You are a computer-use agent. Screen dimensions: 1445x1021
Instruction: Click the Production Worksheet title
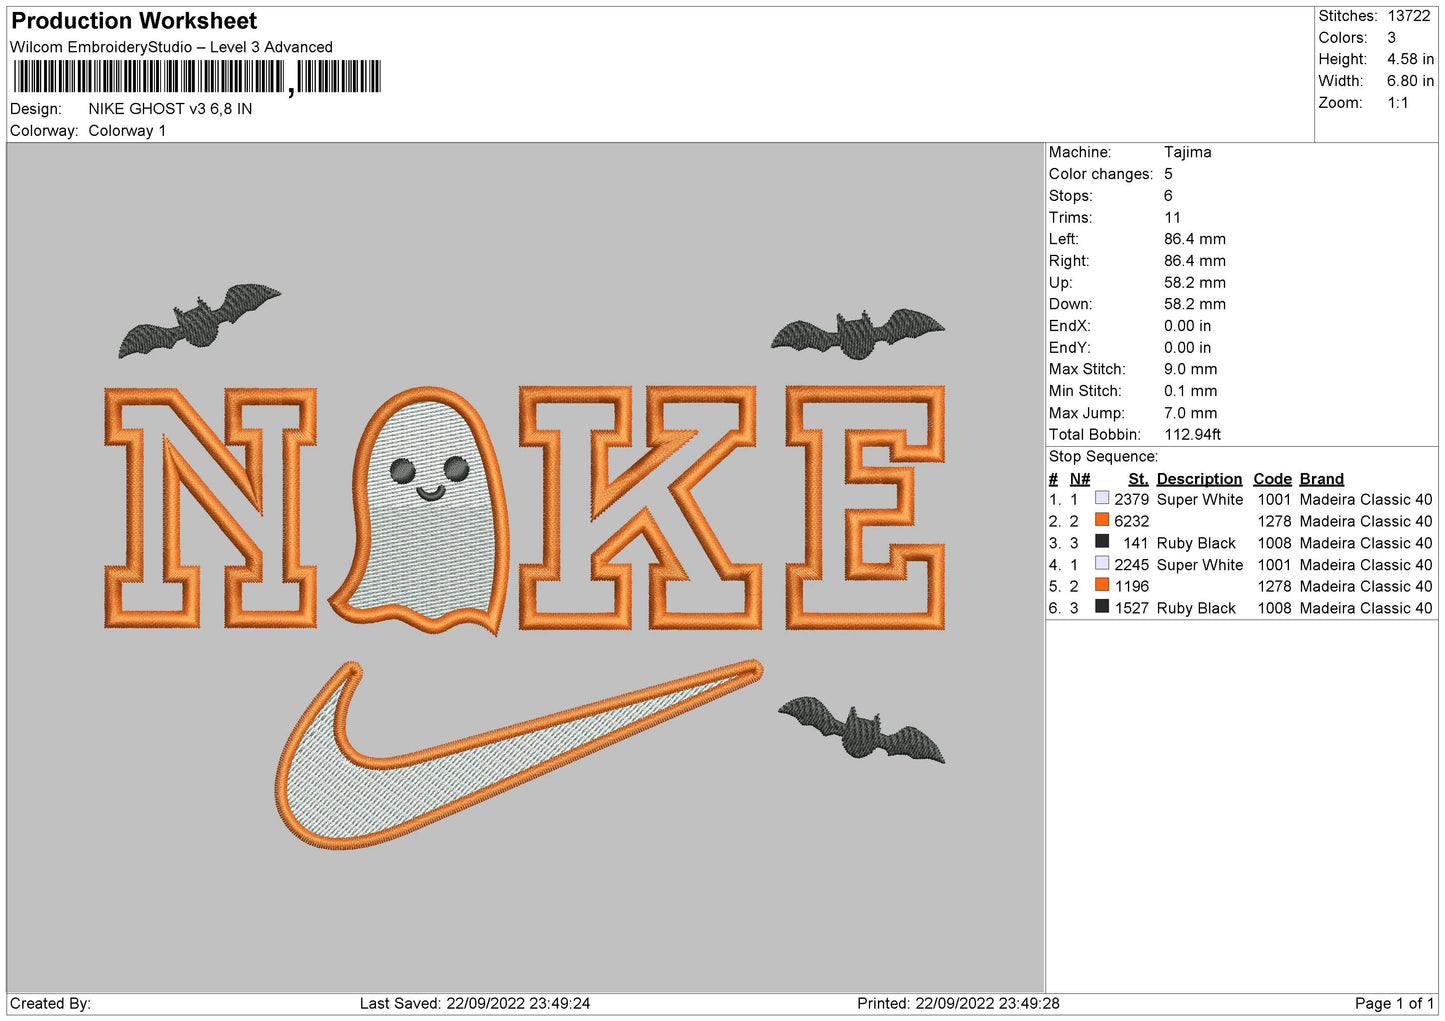pos(134,21)
